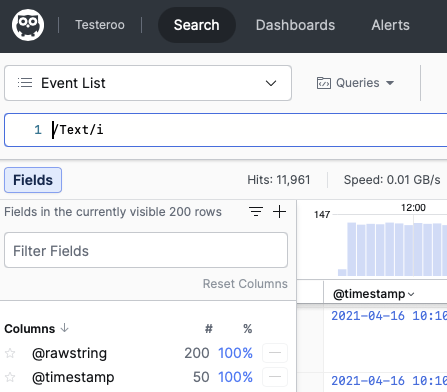The image size is (447, 392).
Task: Click the 100% value for @timestamp
Action: tap(235, 377)
